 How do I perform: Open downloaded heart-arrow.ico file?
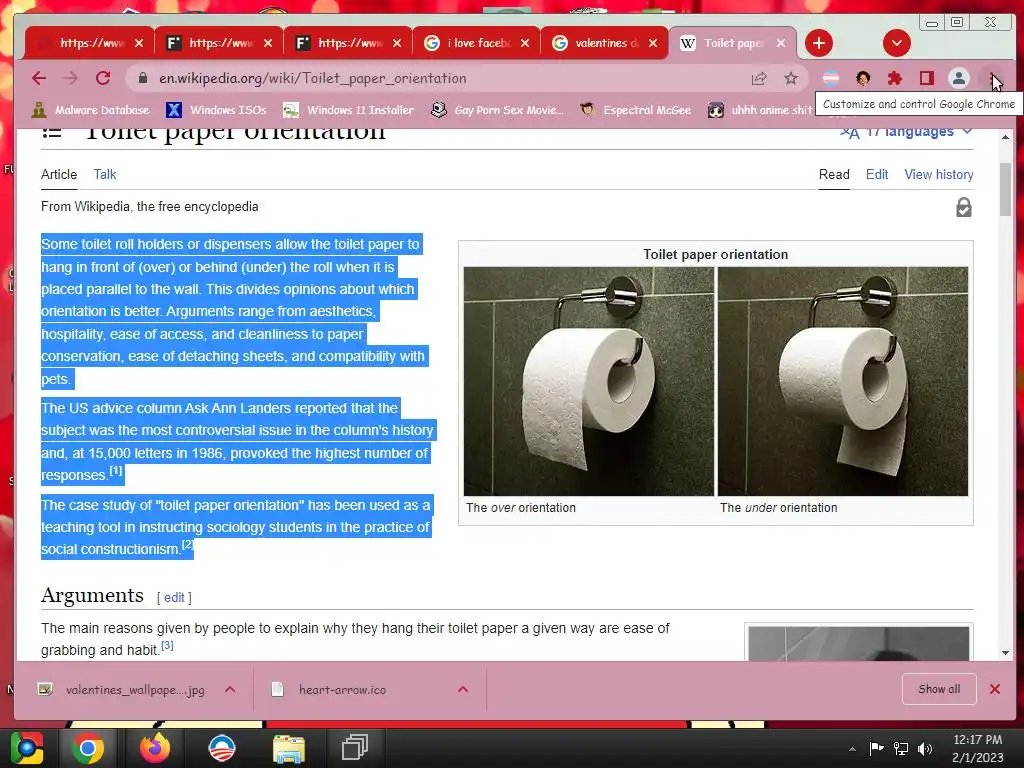tap(329, 690)
